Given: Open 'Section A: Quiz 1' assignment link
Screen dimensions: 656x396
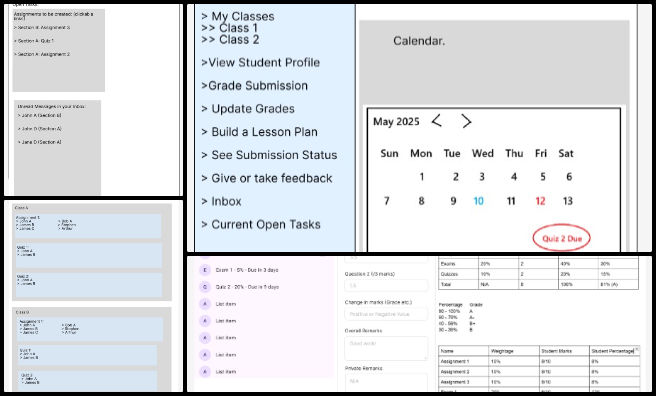Looking at the screenshot, I should [34, 41].
